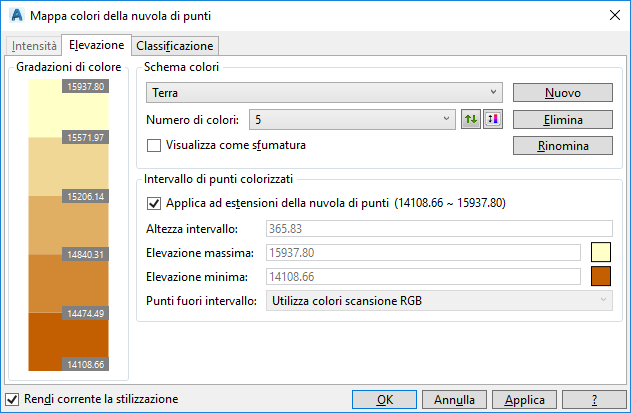Click the 'Elevazione massima' value field
631x413 pixels.
click(423, 252)
